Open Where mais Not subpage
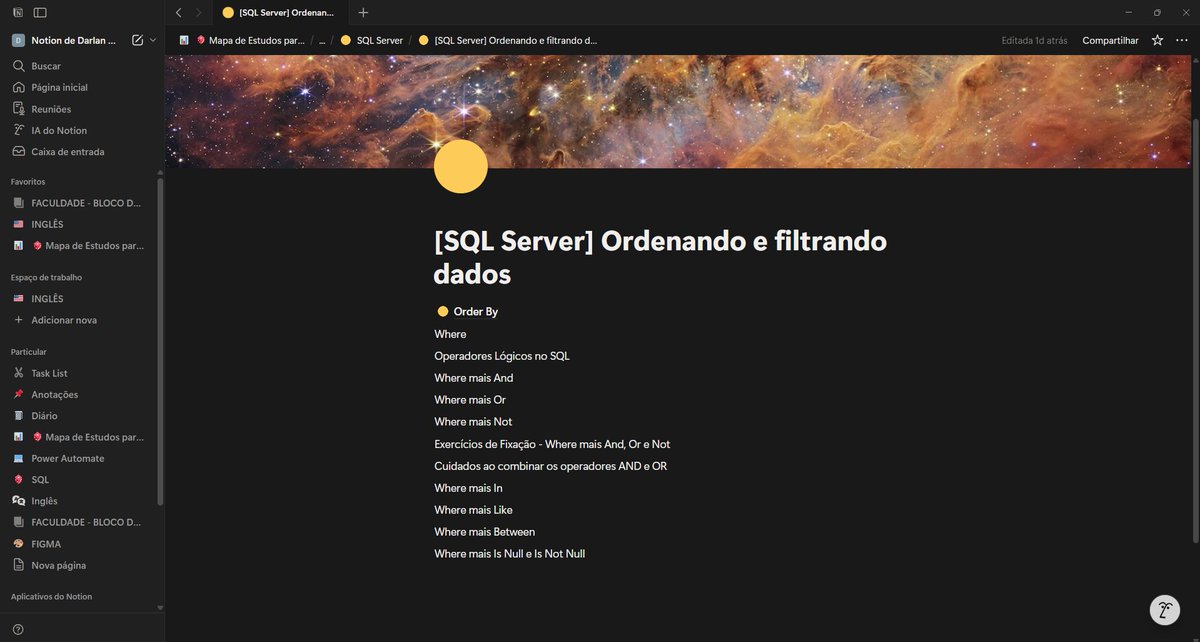The height and width of the screenshot is (642, 1200). 473,422
